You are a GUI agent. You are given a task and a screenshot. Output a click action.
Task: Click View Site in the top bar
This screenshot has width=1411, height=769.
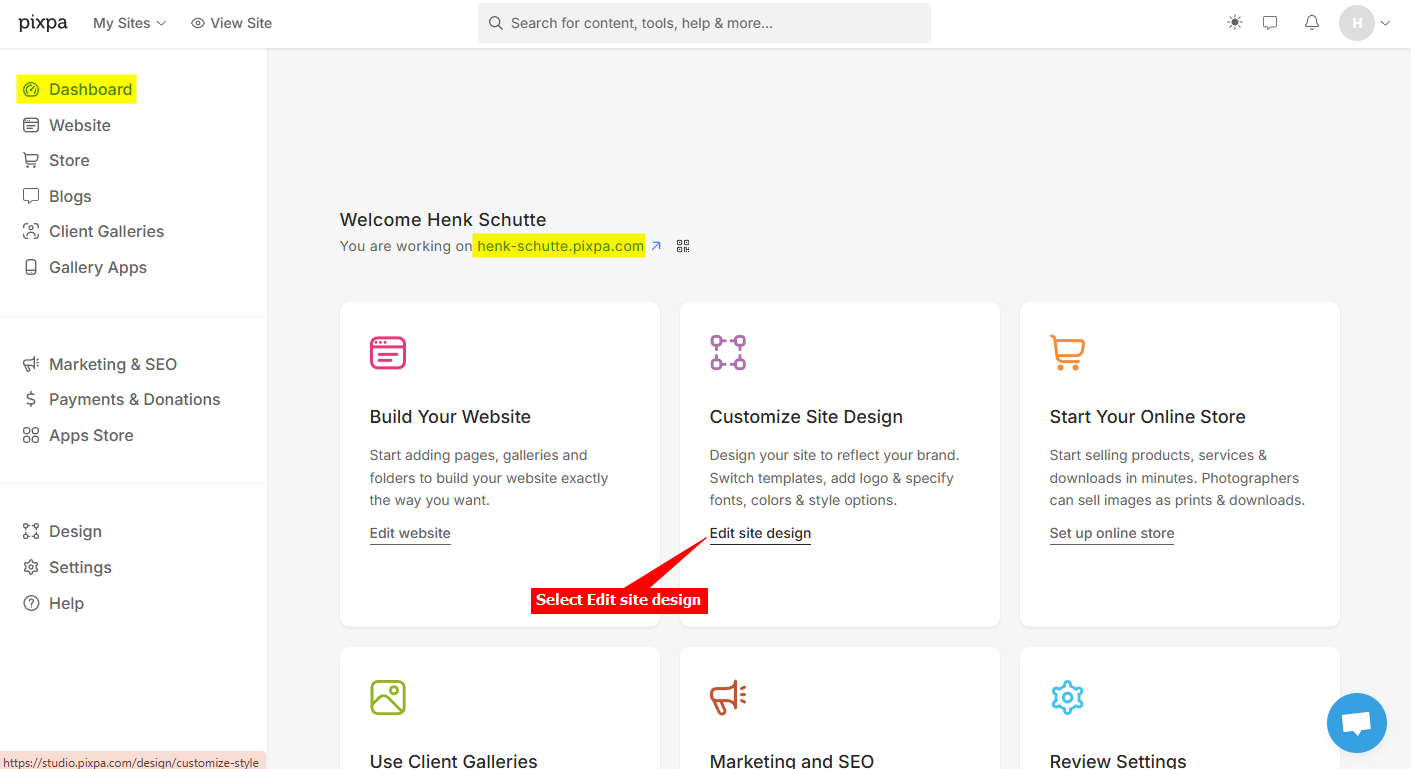click(x=231, y=23)
